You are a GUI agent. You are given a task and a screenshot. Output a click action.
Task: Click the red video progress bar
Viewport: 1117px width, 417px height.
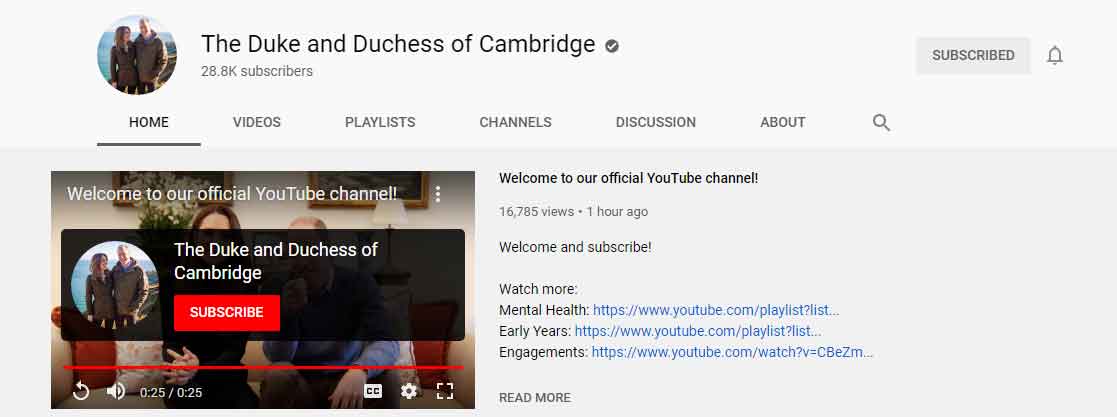[x=263, y=368]
